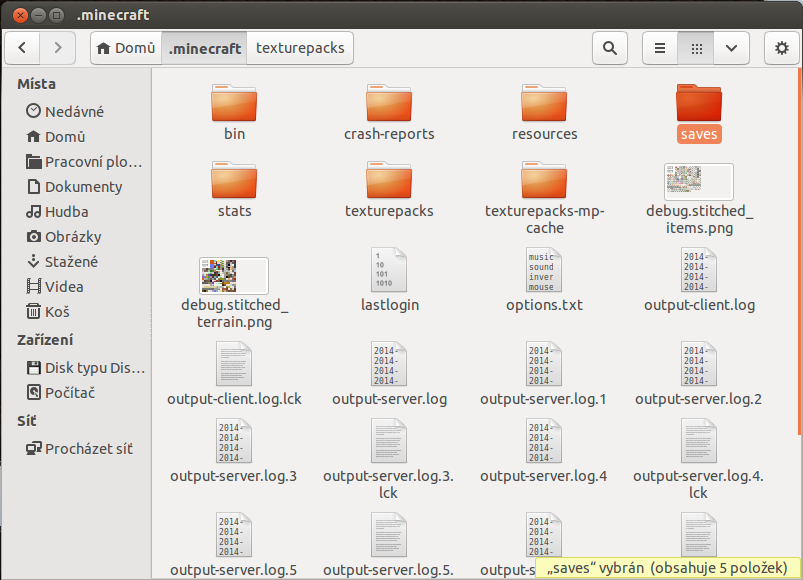Select the output-server.log.4.lck file icon
Viewport: 803px width, 580px height.
(699, 441)
